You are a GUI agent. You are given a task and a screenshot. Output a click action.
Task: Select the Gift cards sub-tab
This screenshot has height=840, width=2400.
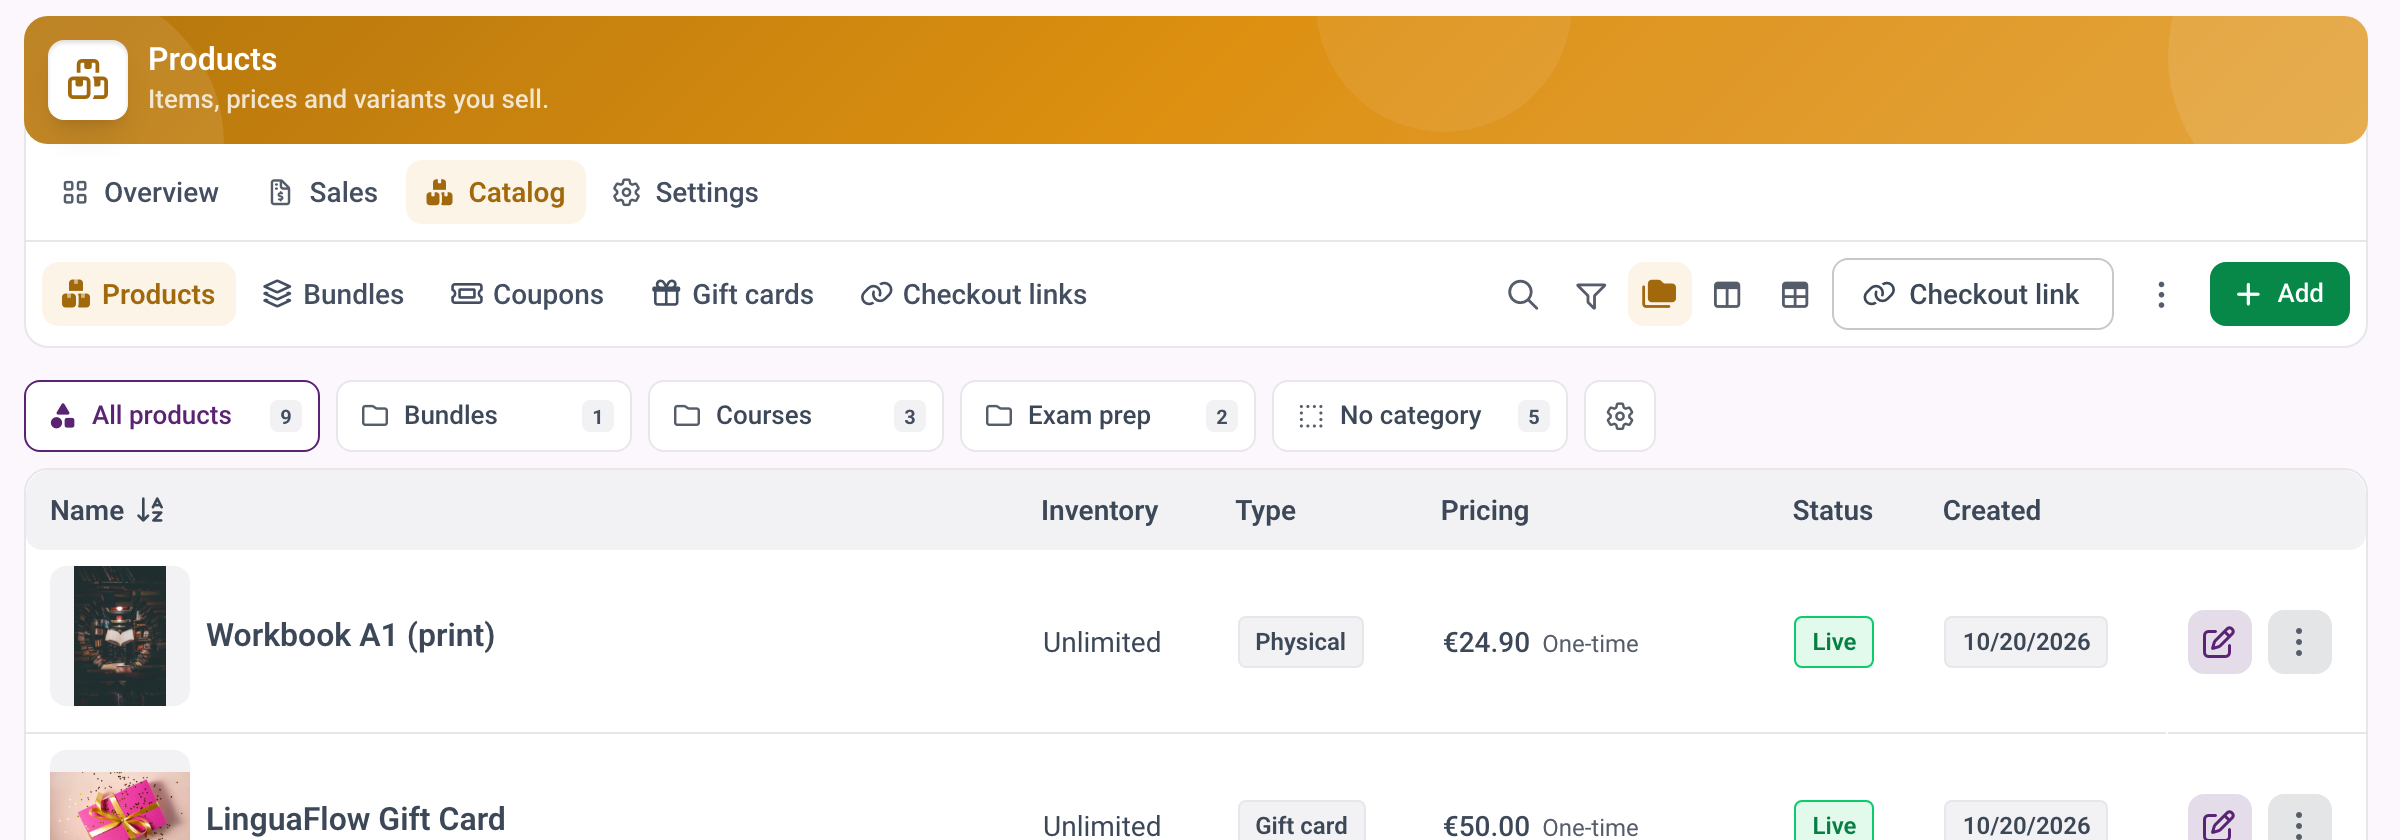point(732,294)
